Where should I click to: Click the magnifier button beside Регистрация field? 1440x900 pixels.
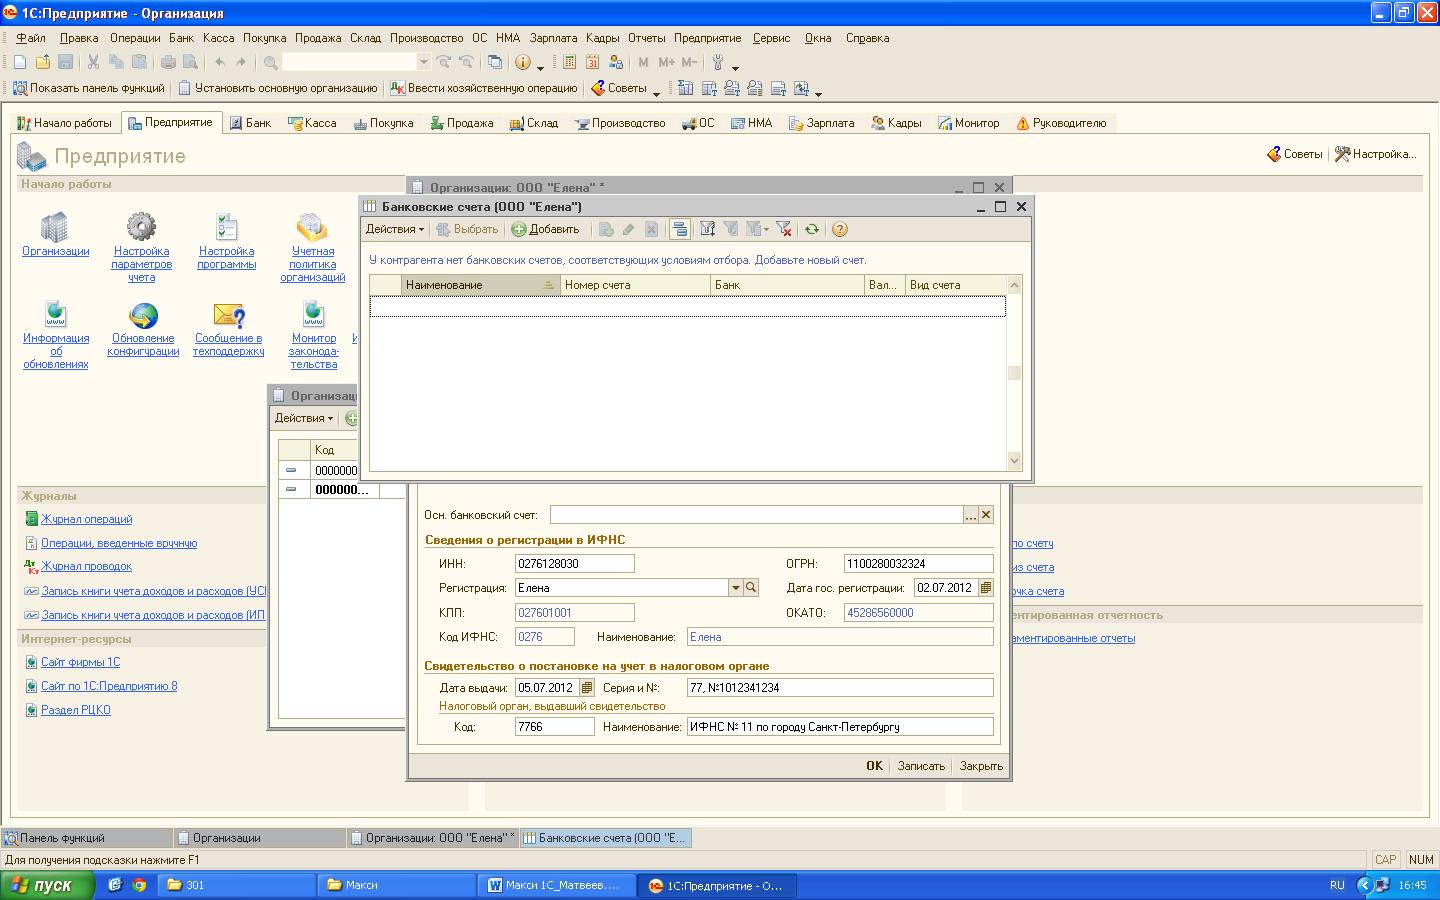point(751,588)
